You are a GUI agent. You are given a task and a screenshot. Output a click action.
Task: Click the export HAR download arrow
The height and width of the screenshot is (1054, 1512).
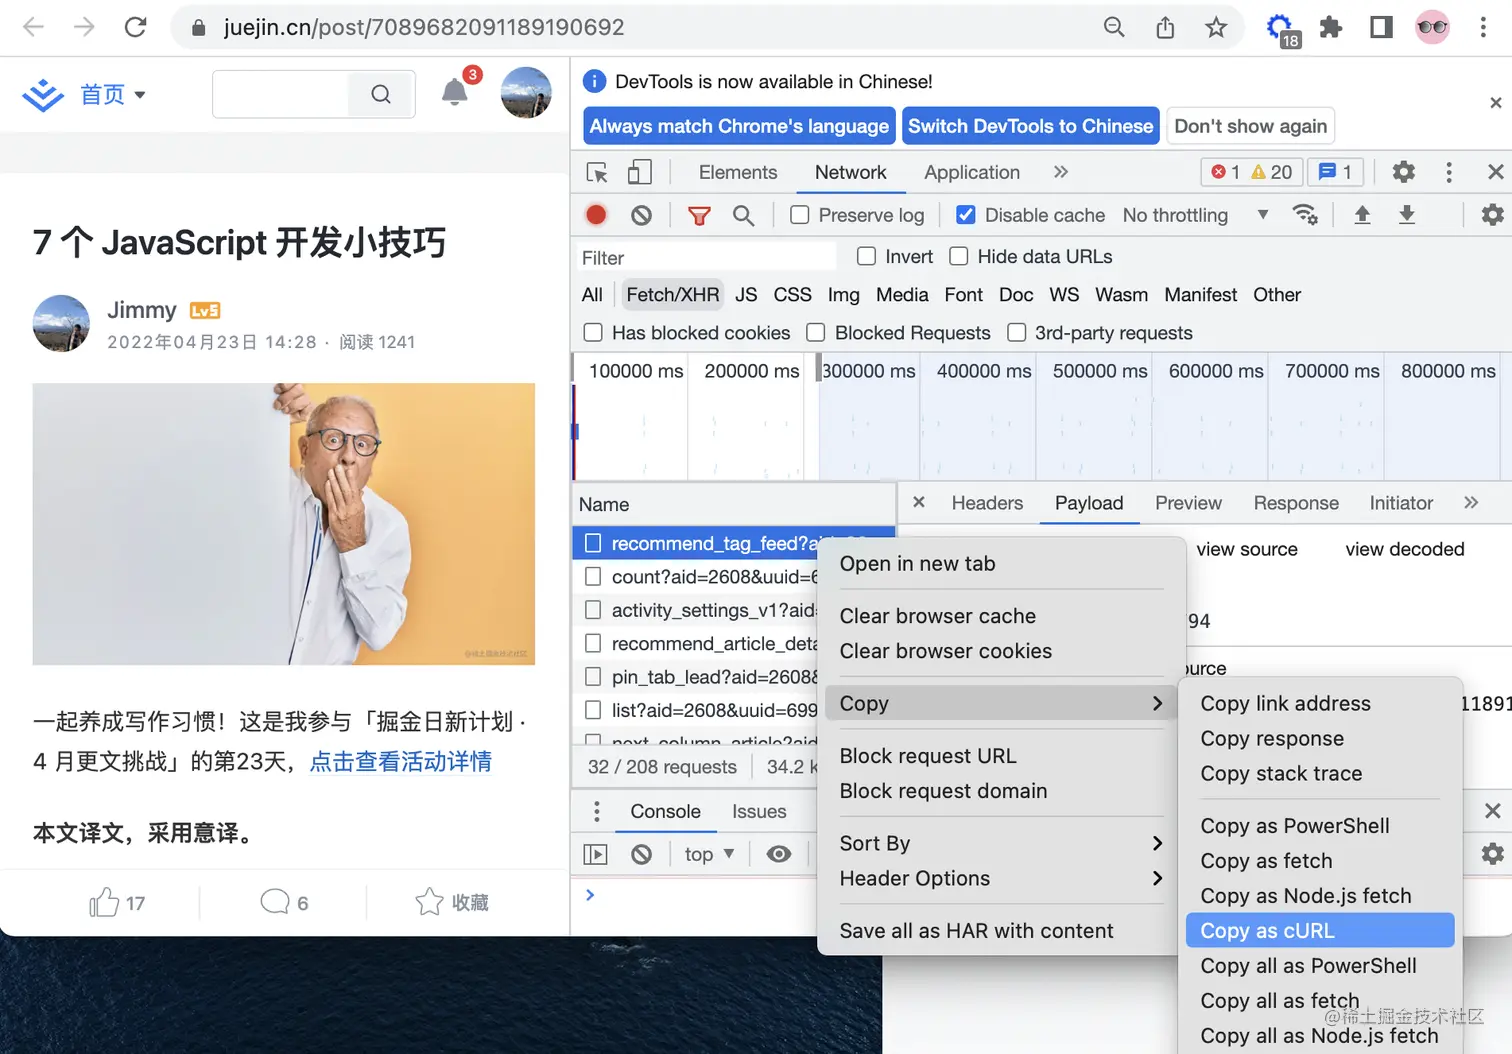1407,215
